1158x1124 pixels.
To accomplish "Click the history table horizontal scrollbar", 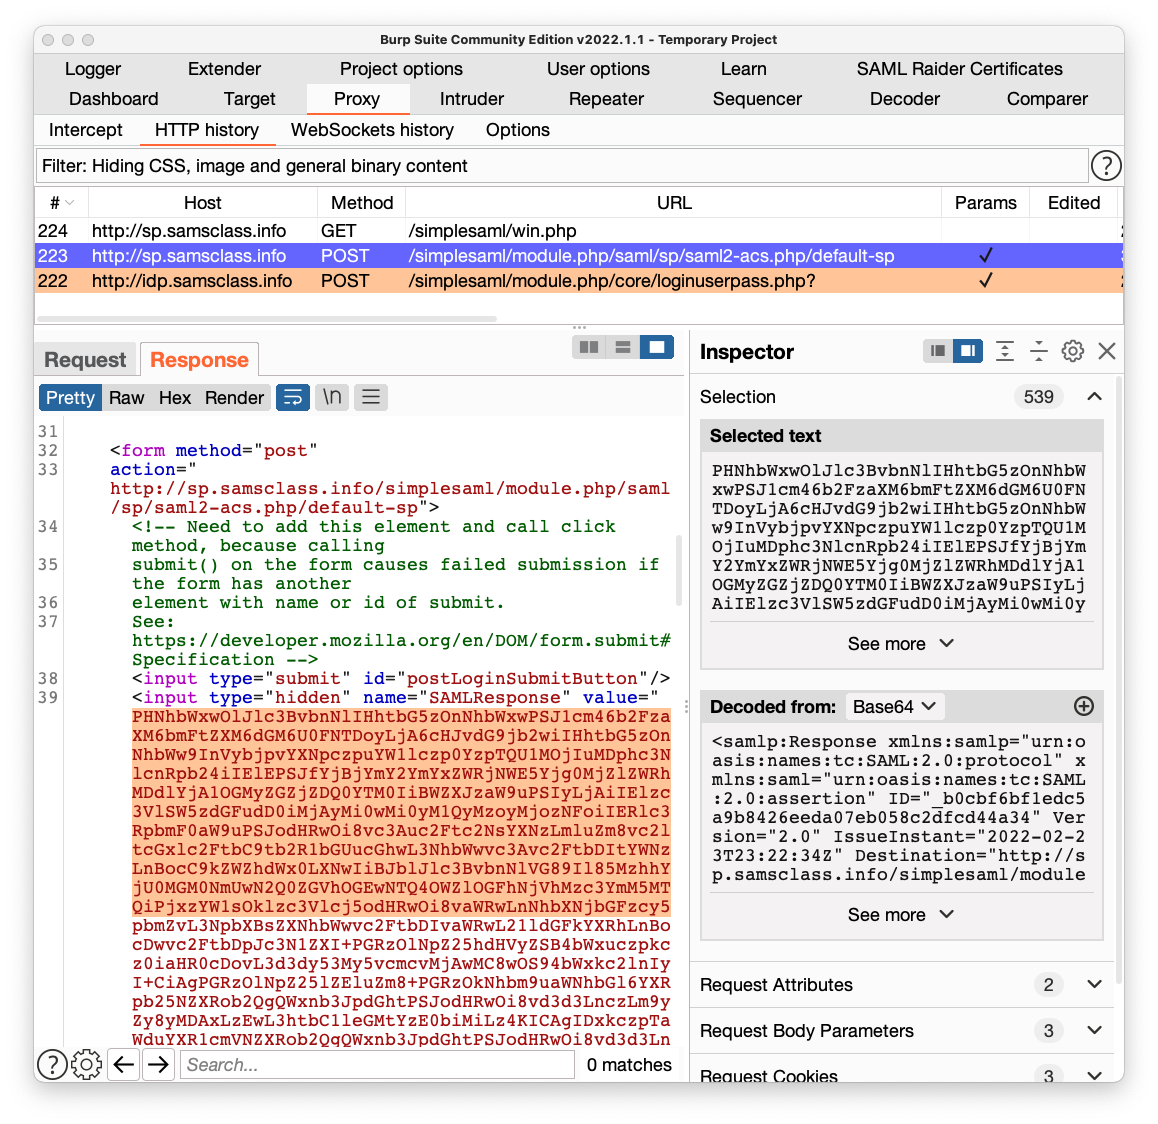I will [267, 319].
